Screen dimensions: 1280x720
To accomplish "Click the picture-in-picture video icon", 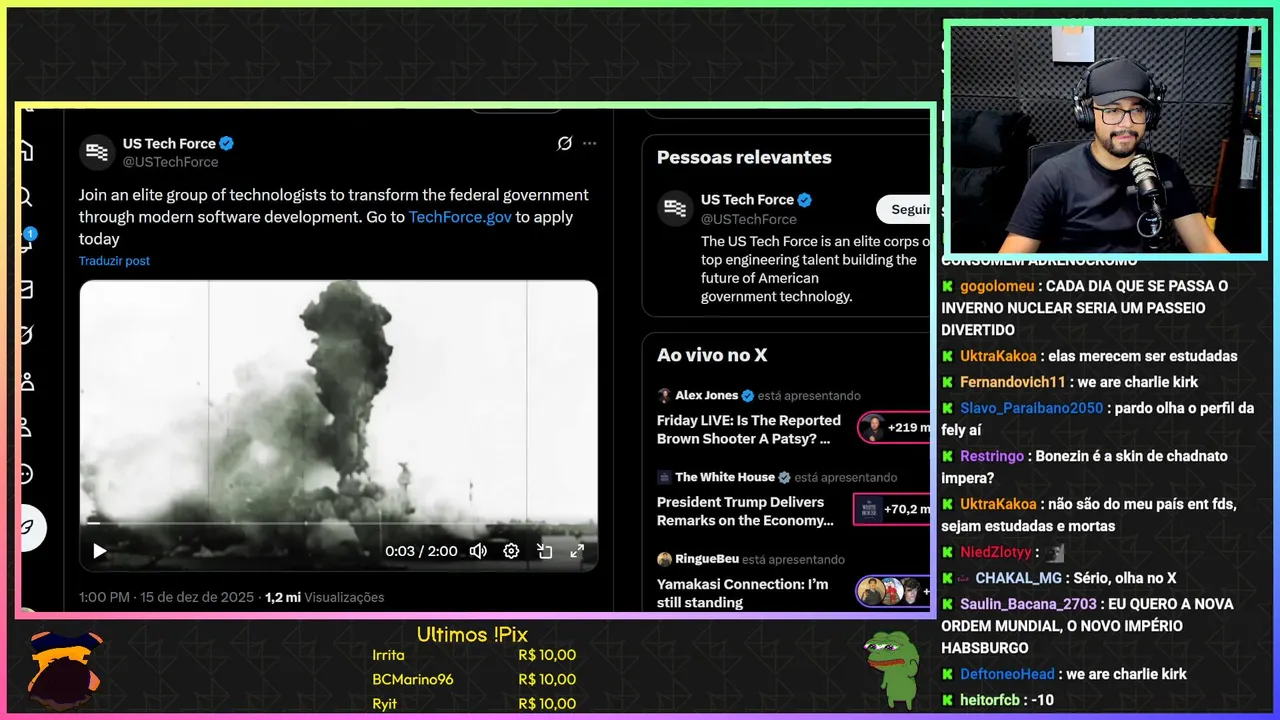I will tap(545, 551).
